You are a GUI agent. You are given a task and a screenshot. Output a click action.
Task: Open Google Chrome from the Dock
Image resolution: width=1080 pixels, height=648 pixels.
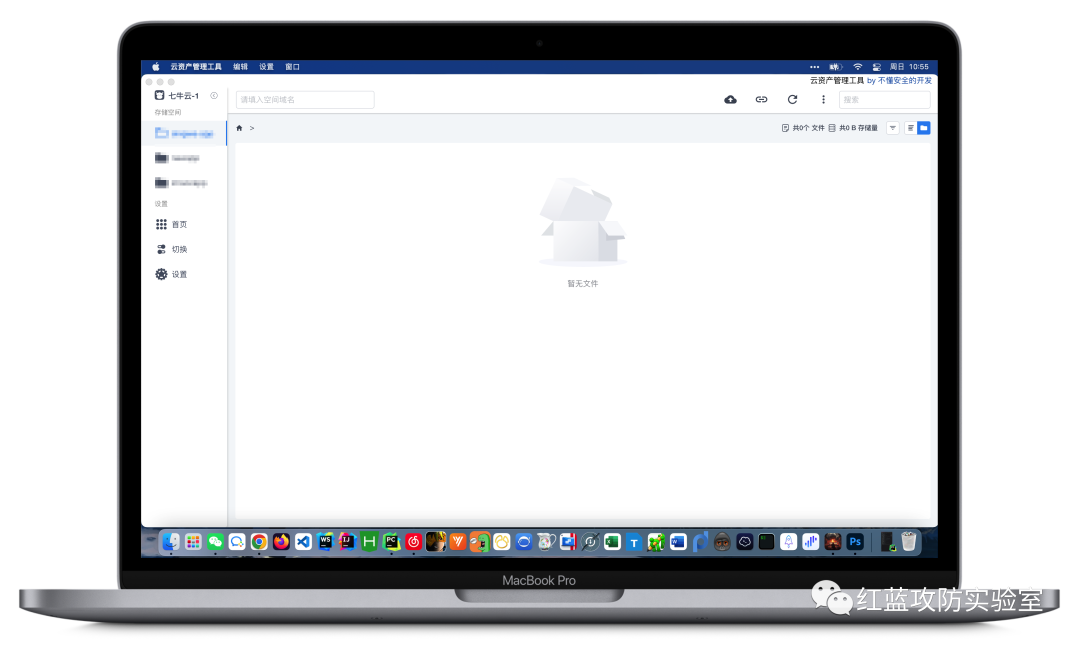259,542
